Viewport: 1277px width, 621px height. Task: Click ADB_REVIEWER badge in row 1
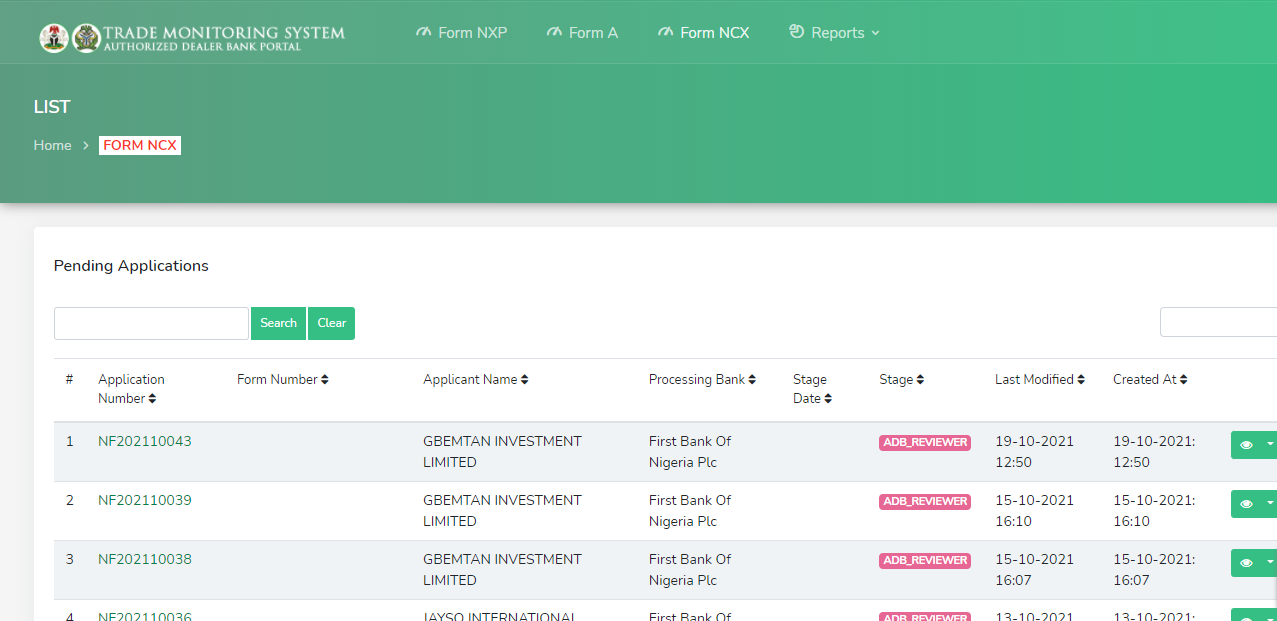pos(925,443)
